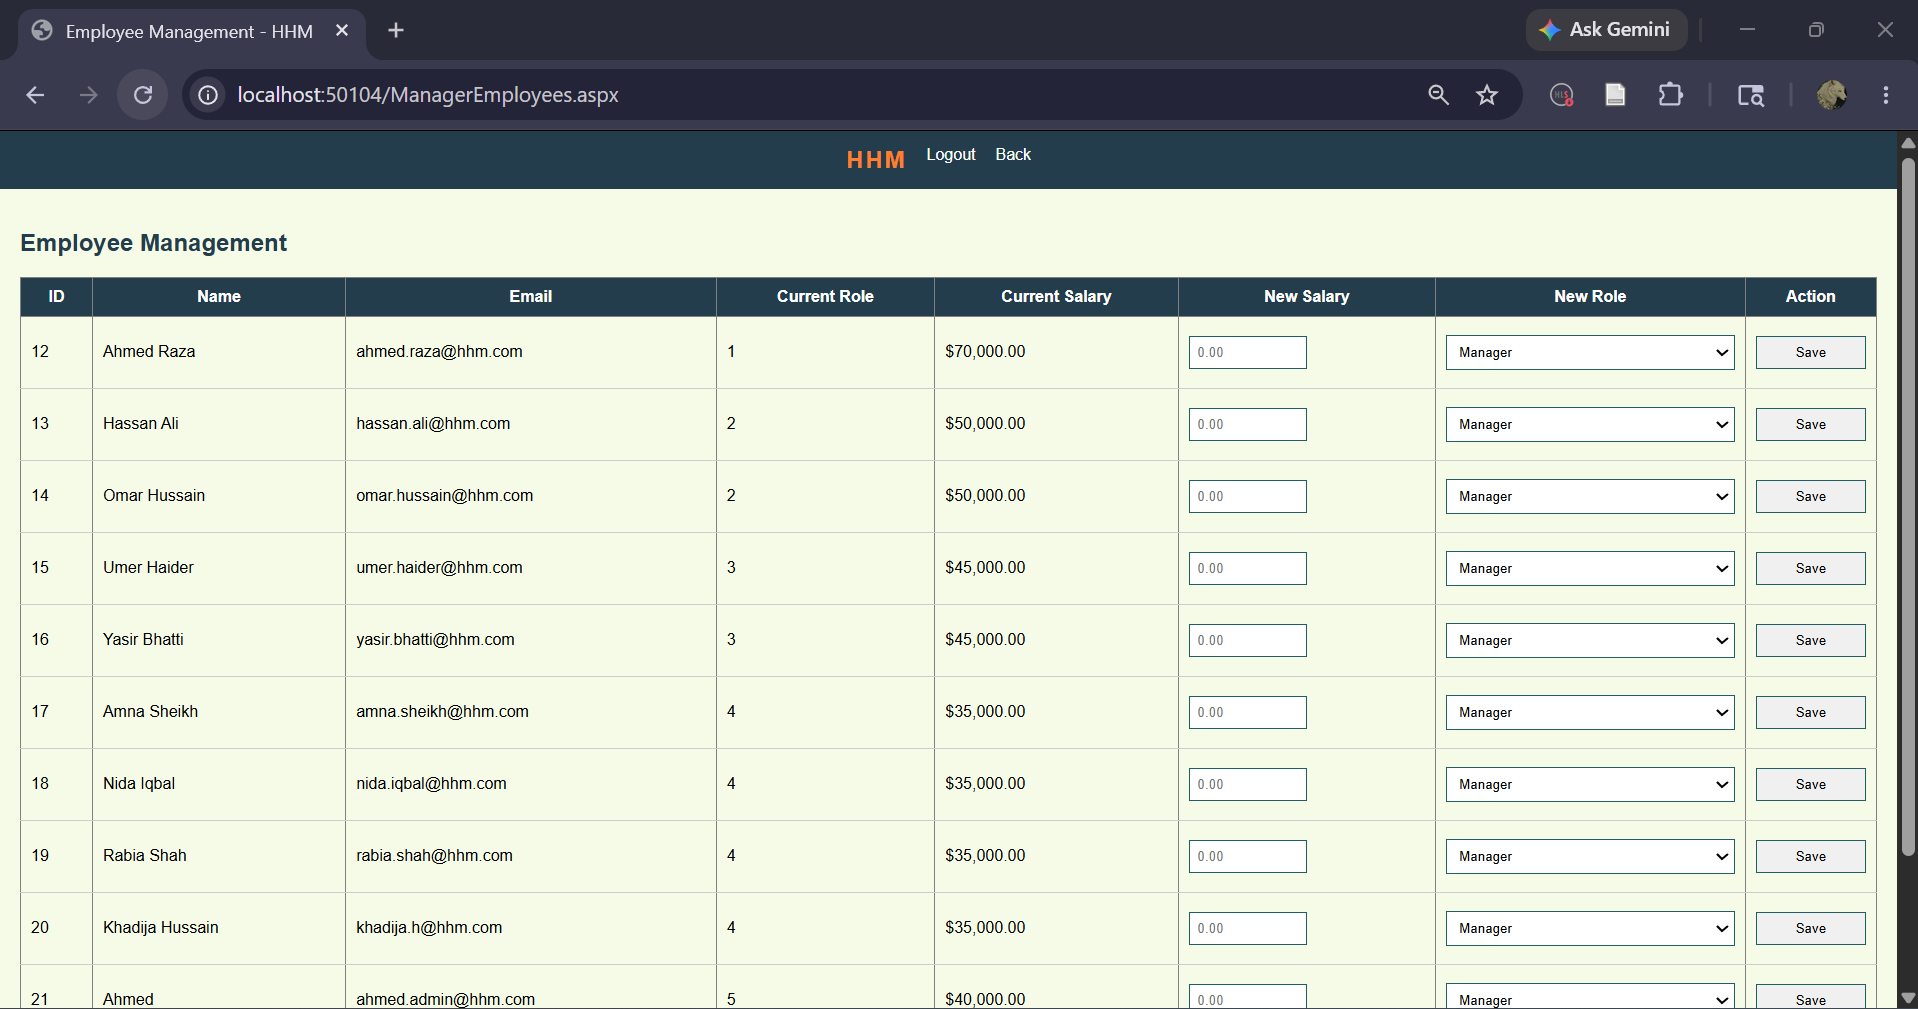1918x1009 pixels.
Task: Click the browser forward arrow
Action: tap(89, 95)
